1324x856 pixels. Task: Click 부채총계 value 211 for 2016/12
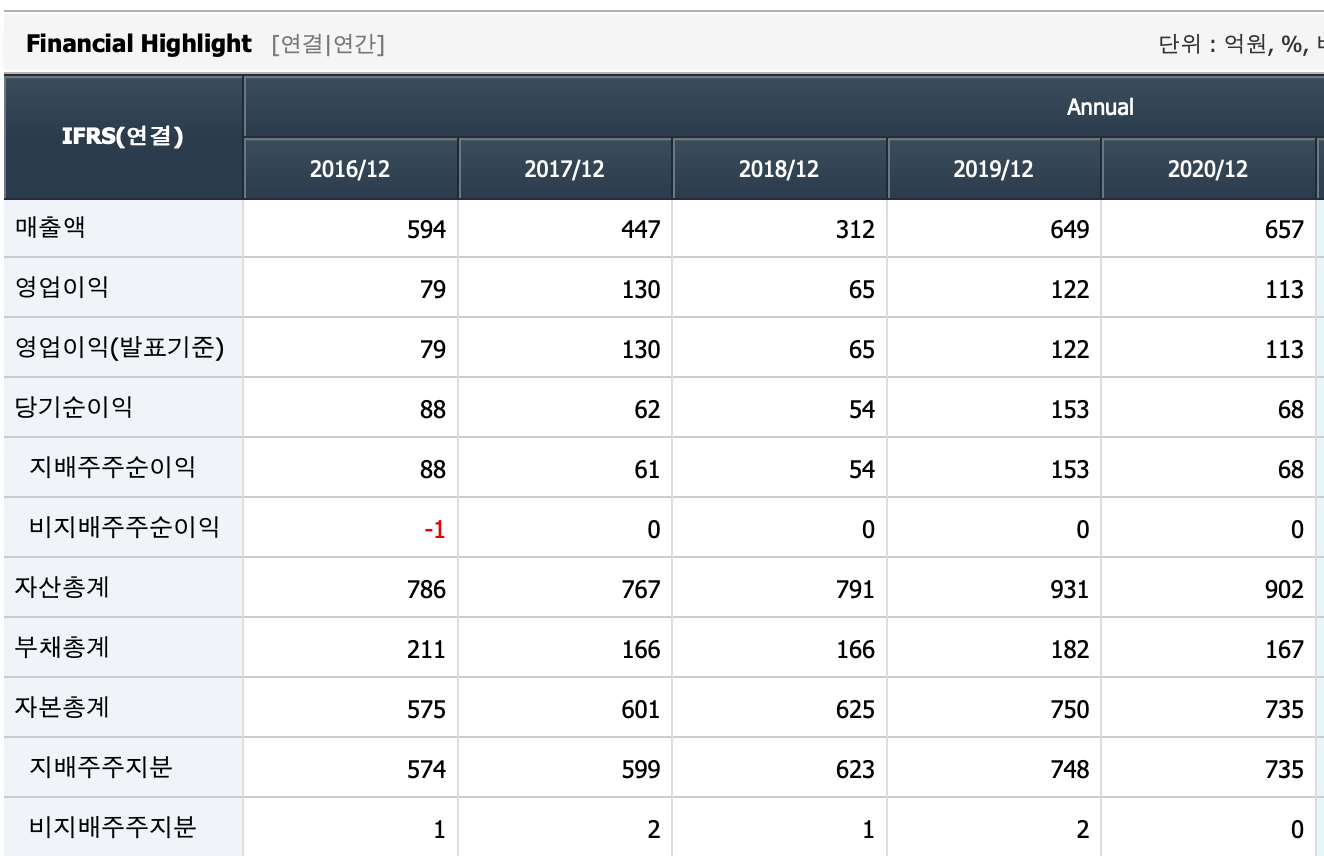coord(426,650)
